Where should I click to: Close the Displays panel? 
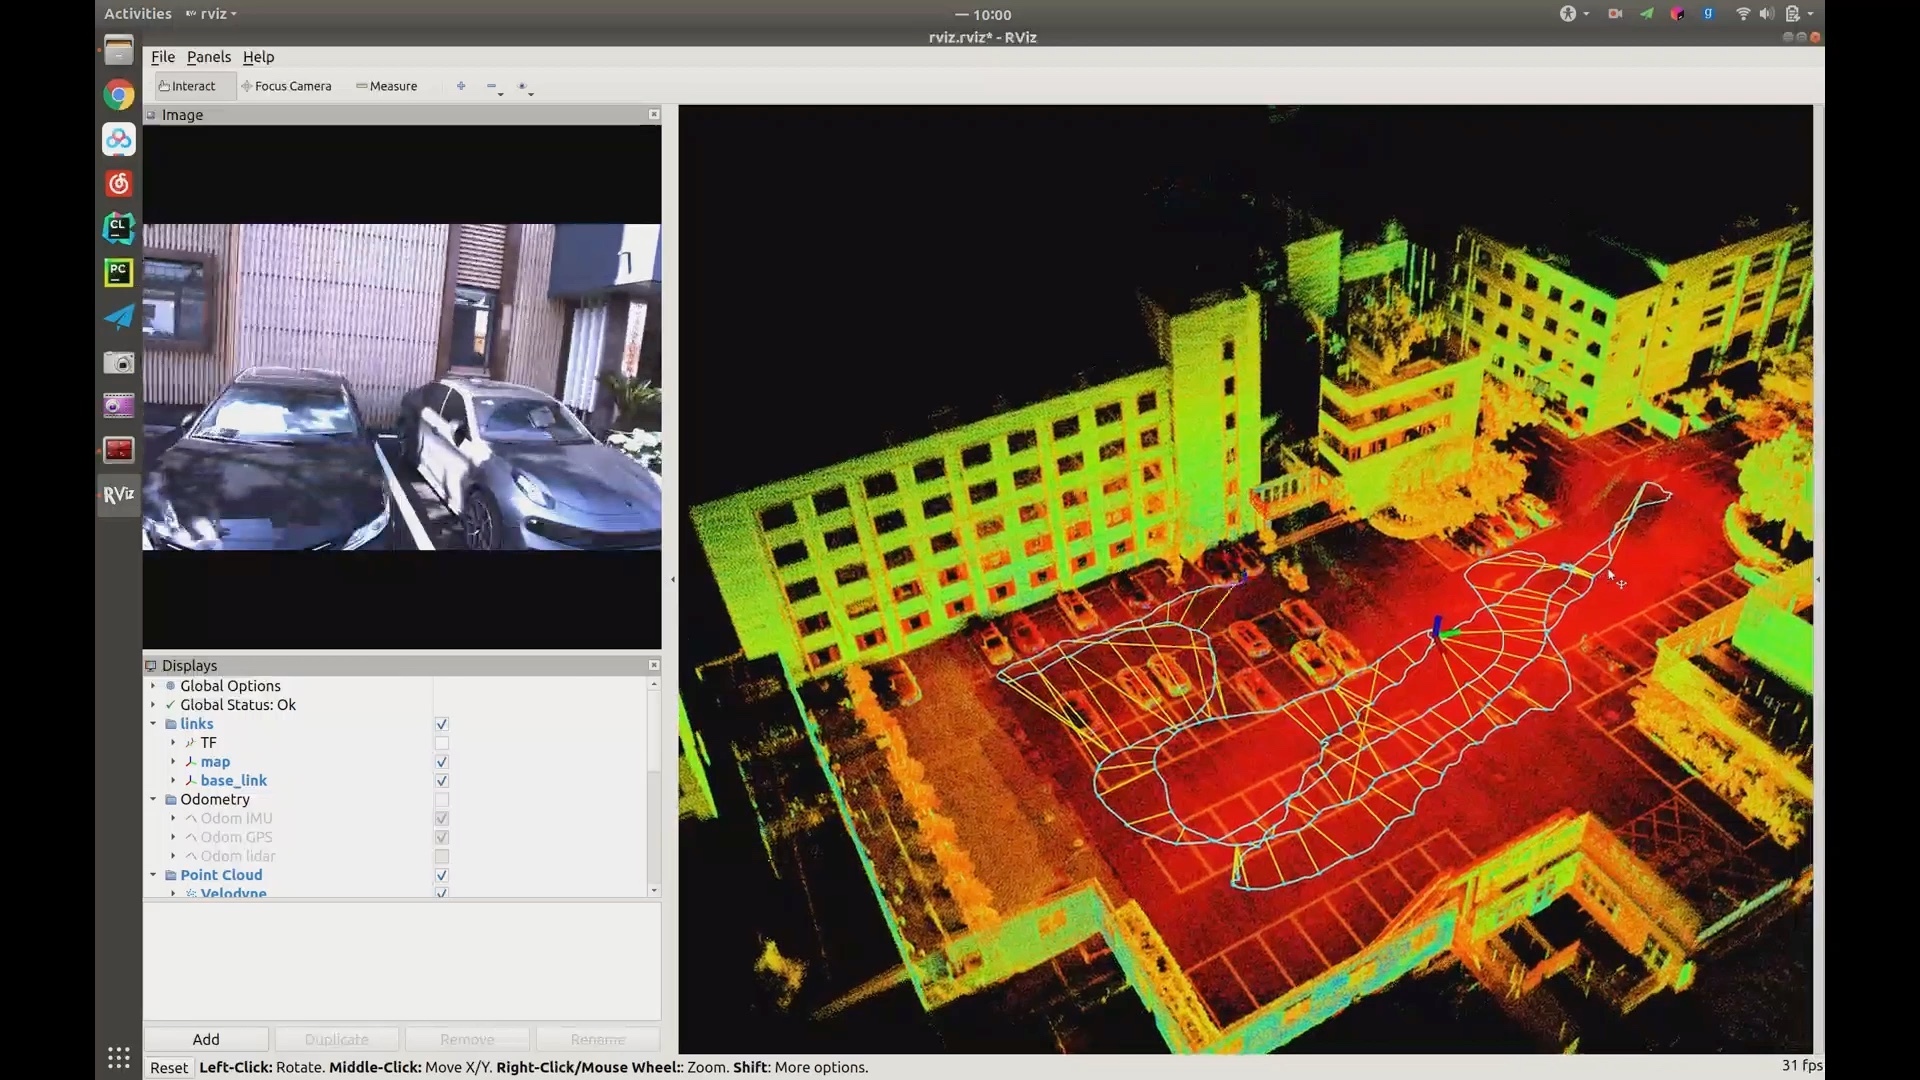[654, 665]
